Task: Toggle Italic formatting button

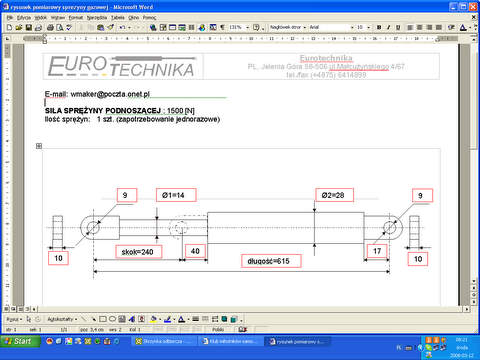Action: (388, 27)
